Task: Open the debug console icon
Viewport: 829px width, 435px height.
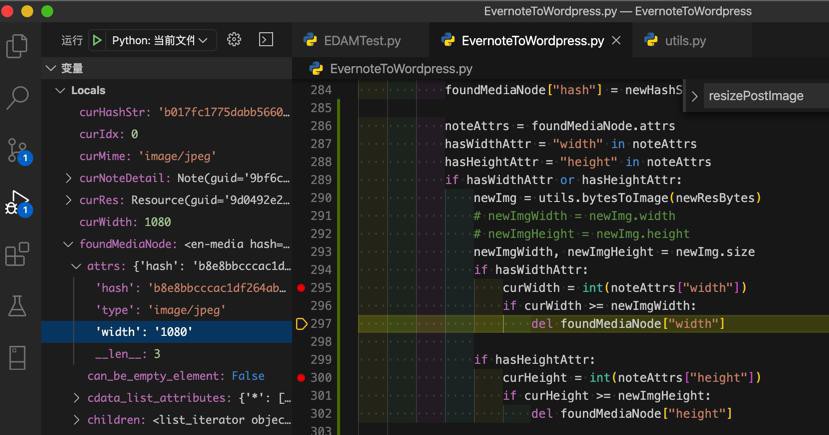Action: pyautogui.click(x=265, y=40)
